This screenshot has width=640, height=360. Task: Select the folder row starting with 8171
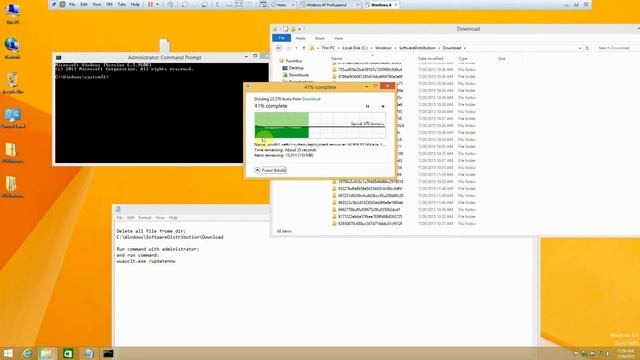pos(404,217)
